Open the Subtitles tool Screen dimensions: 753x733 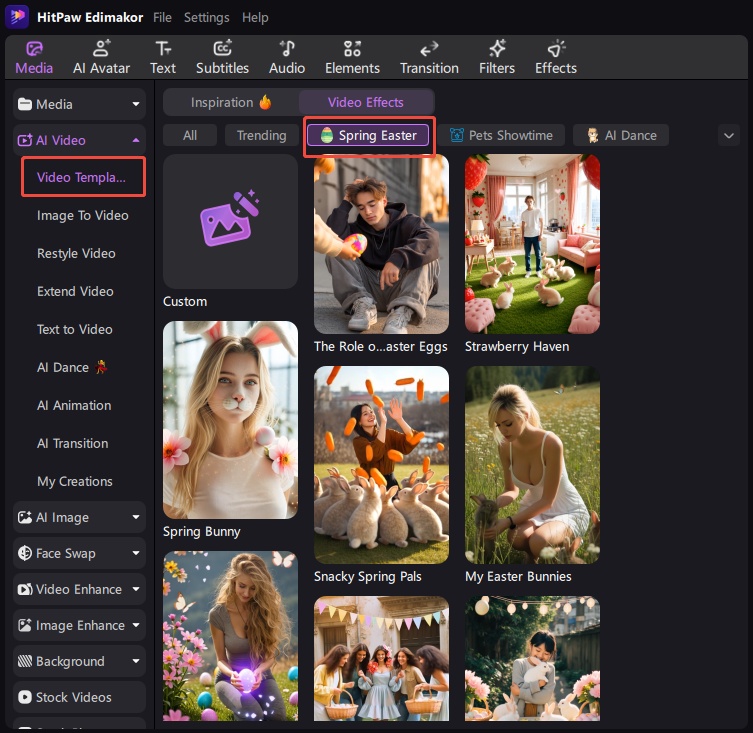click(222, 57)
